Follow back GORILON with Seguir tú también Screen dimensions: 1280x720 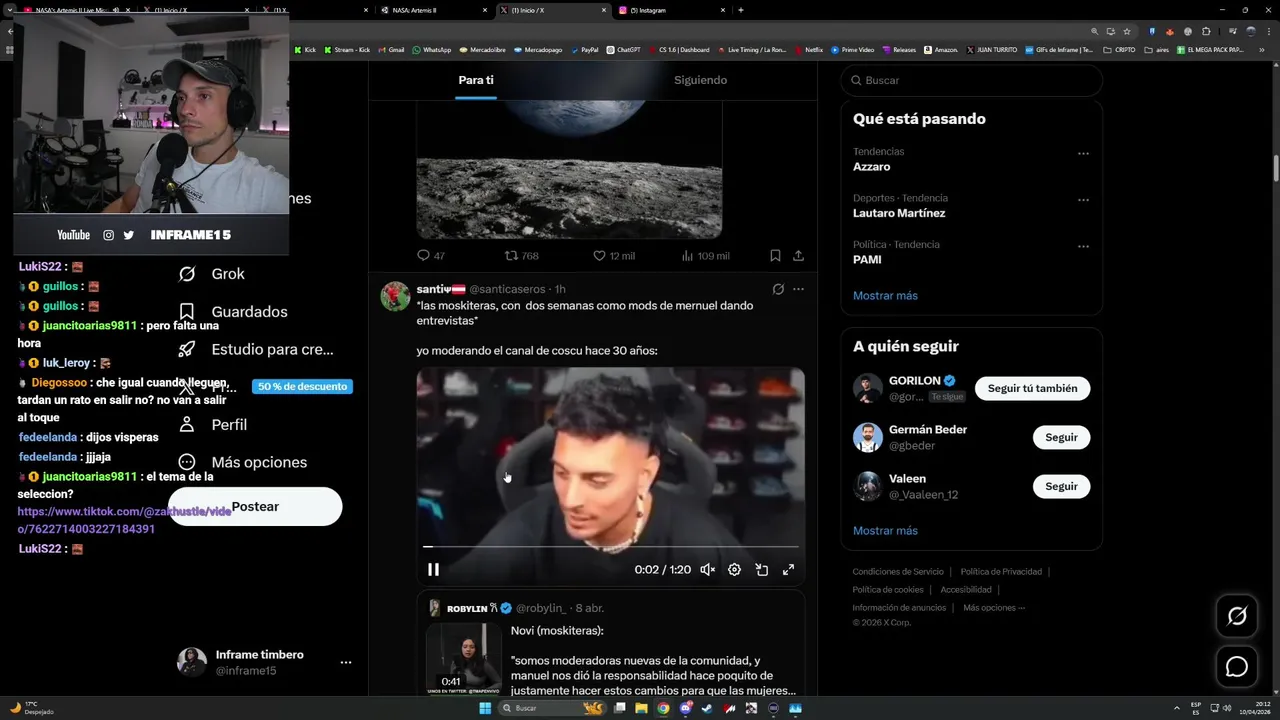[x=1032, y=388]
